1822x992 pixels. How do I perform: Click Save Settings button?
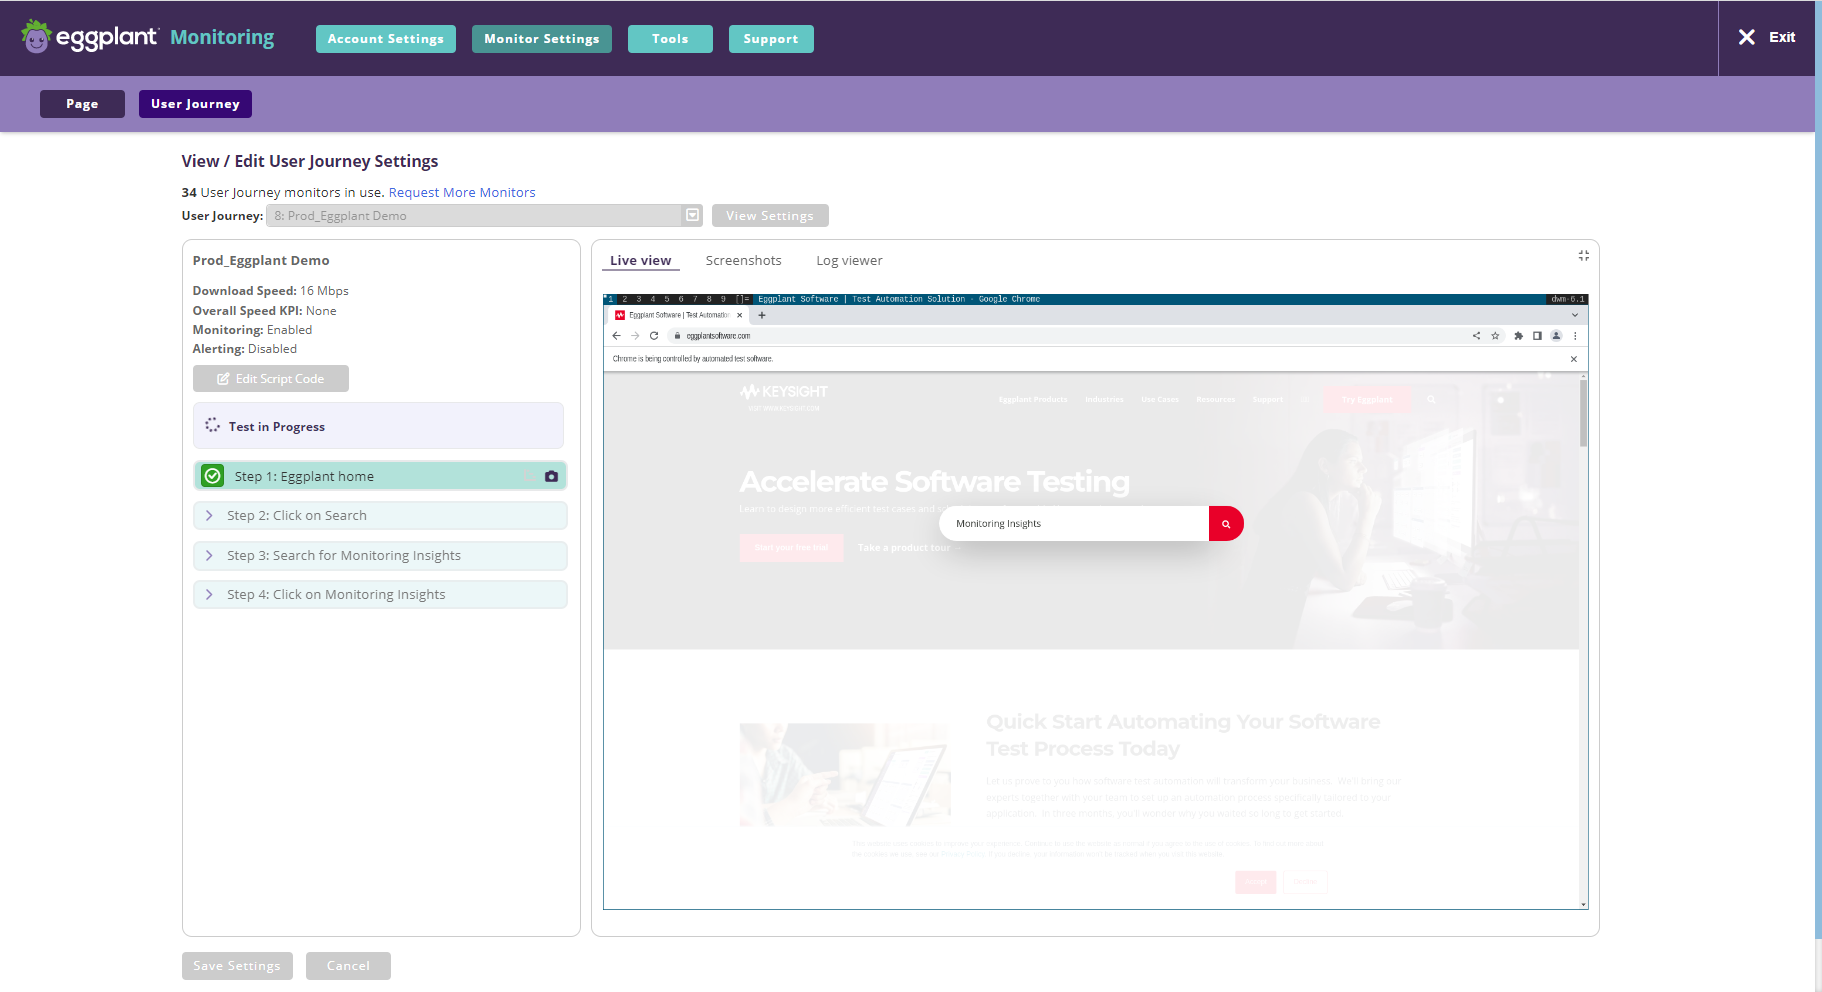[237, 966]
